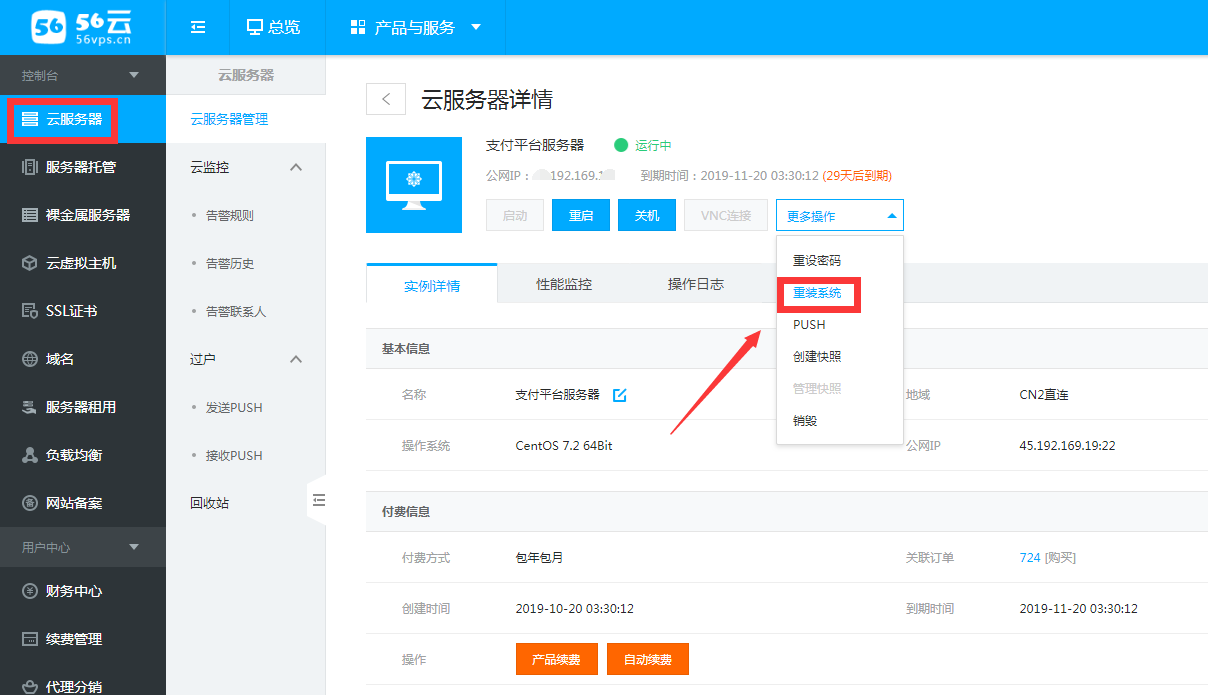Collapse the side panel handle

(x=318, y=500)
